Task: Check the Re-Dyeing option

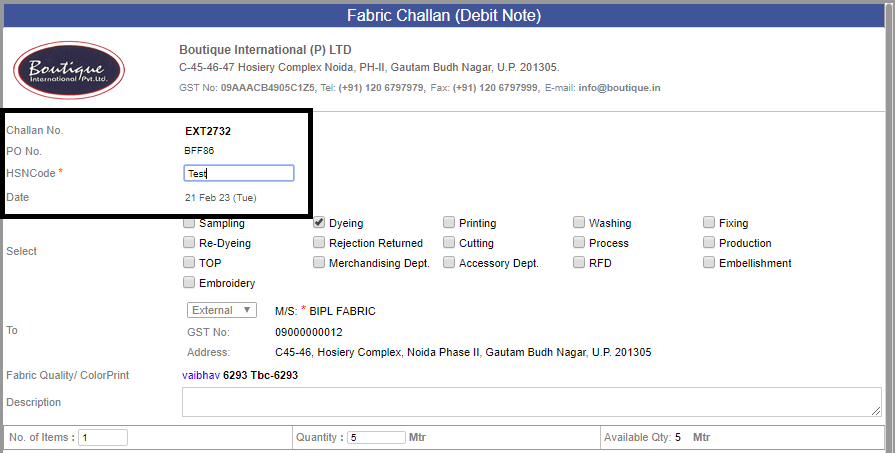Action: tap(189, 242)
